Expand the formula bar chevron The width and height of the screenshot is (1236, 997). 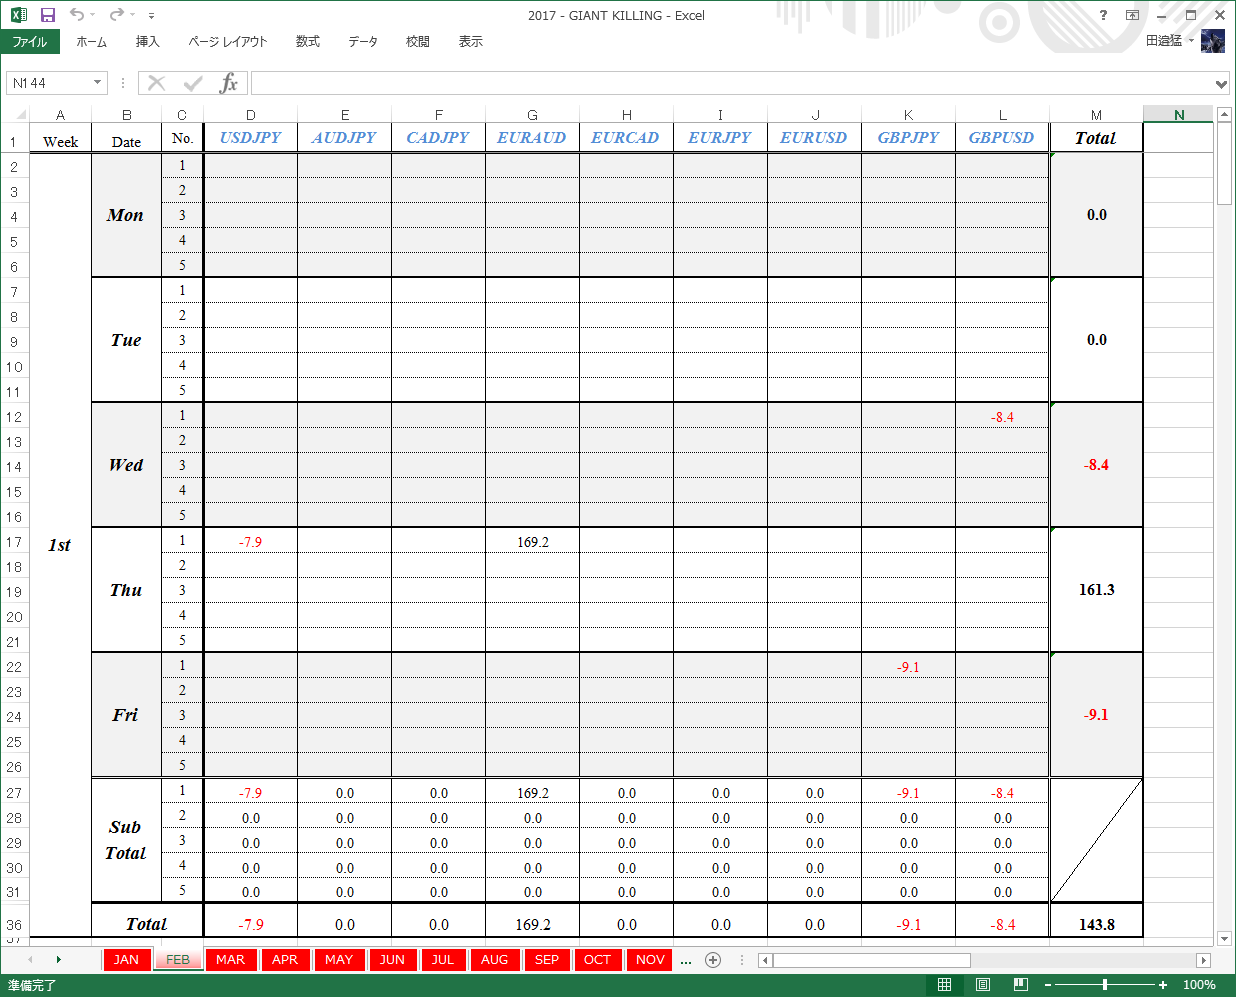(1221, 84)
